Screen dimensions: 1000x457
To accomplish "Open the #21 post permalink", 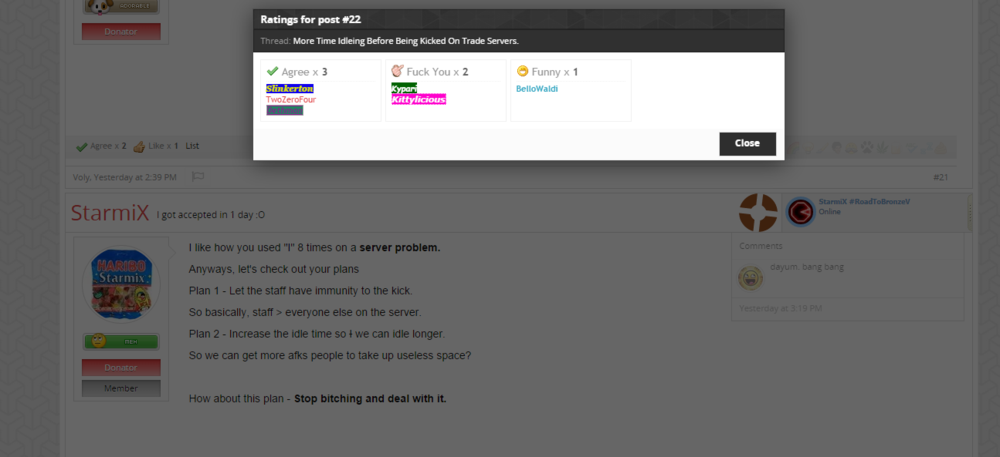I will point(941,177).
